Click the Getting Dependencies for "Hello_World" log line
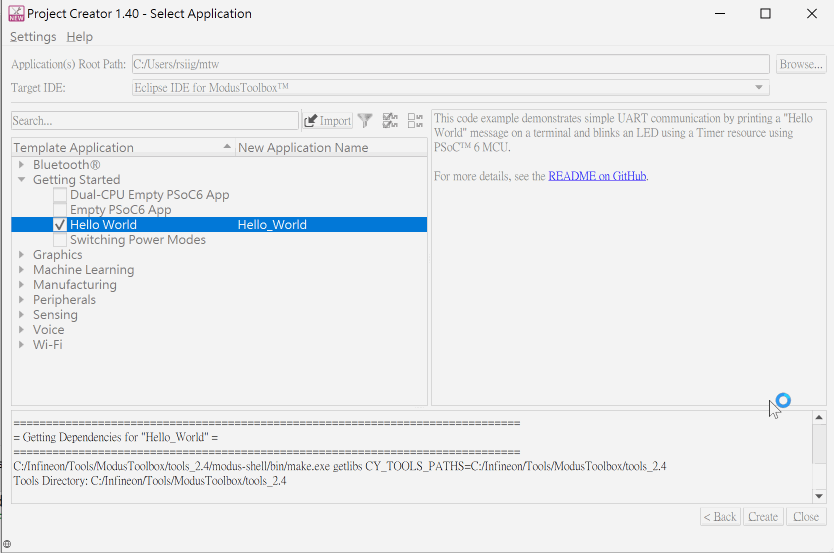The height and width of the screenshot is (553, 834). coord(116,437)
